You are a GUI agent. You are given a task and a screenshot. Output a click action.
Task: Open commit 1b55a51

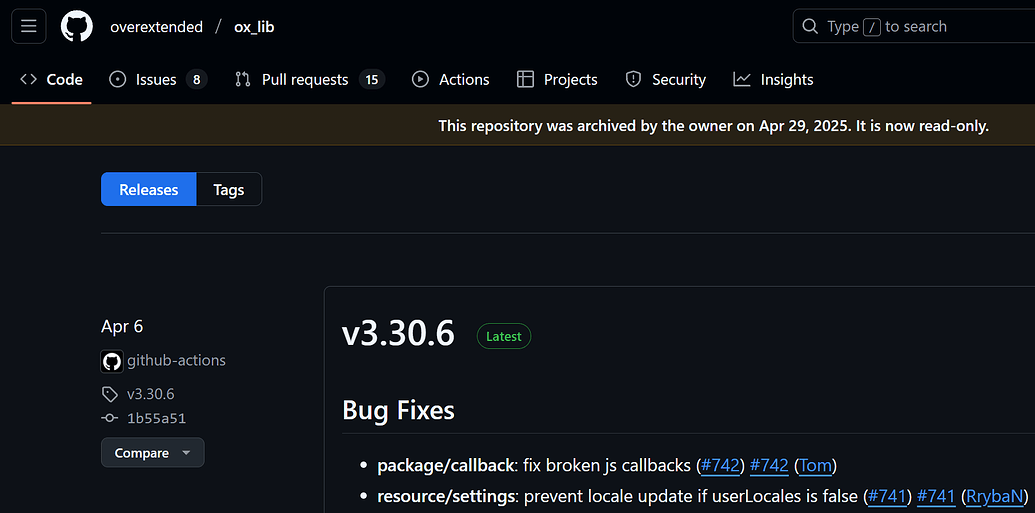156,418
